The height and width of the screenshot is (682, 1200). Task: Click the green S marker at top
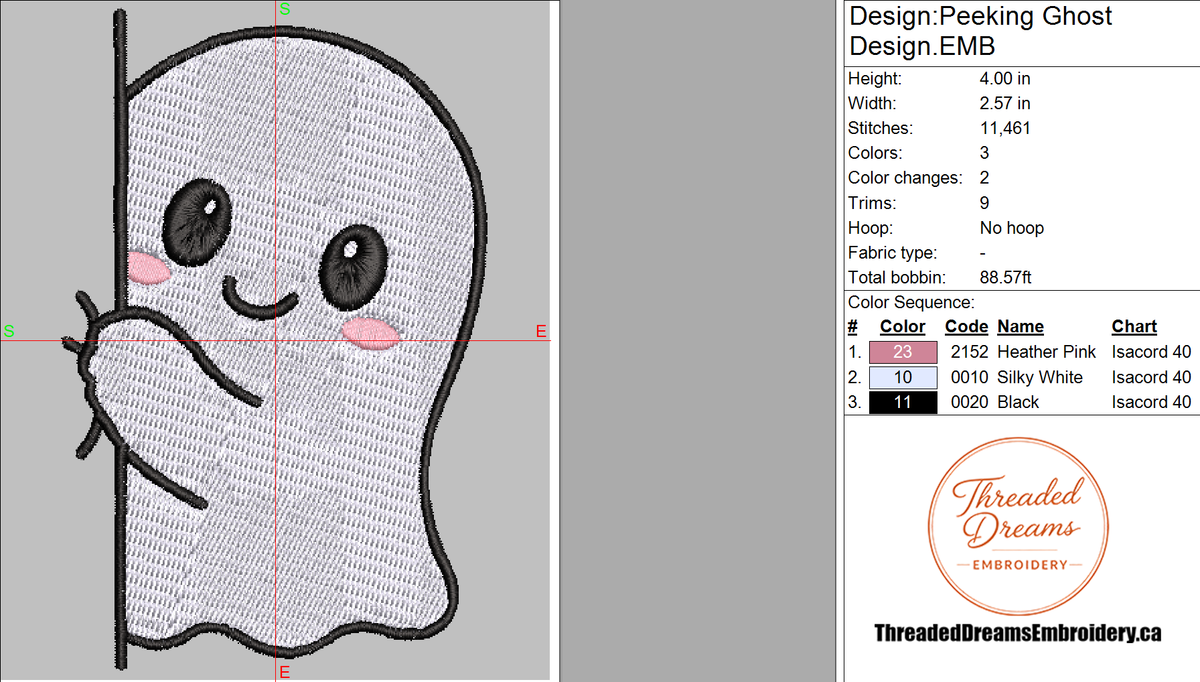[x=285, y=9]
